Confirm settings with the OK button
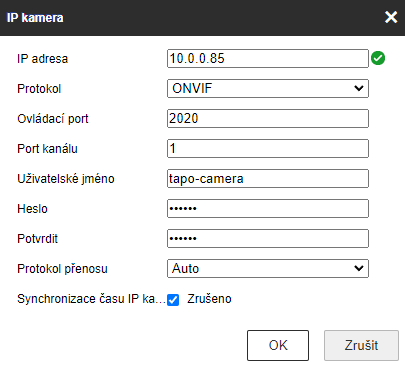Screen dimensions: 405x368 [x=278, y=345]
